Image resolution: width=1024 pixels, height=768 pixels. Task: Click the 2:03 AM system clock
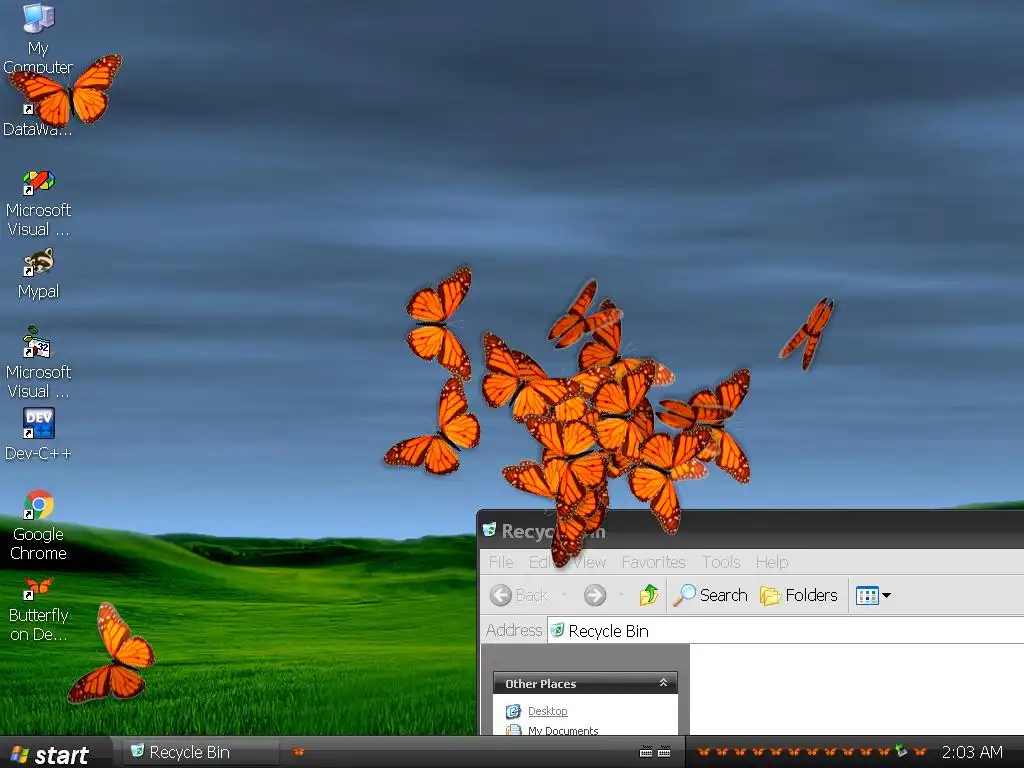pos(972,752)
